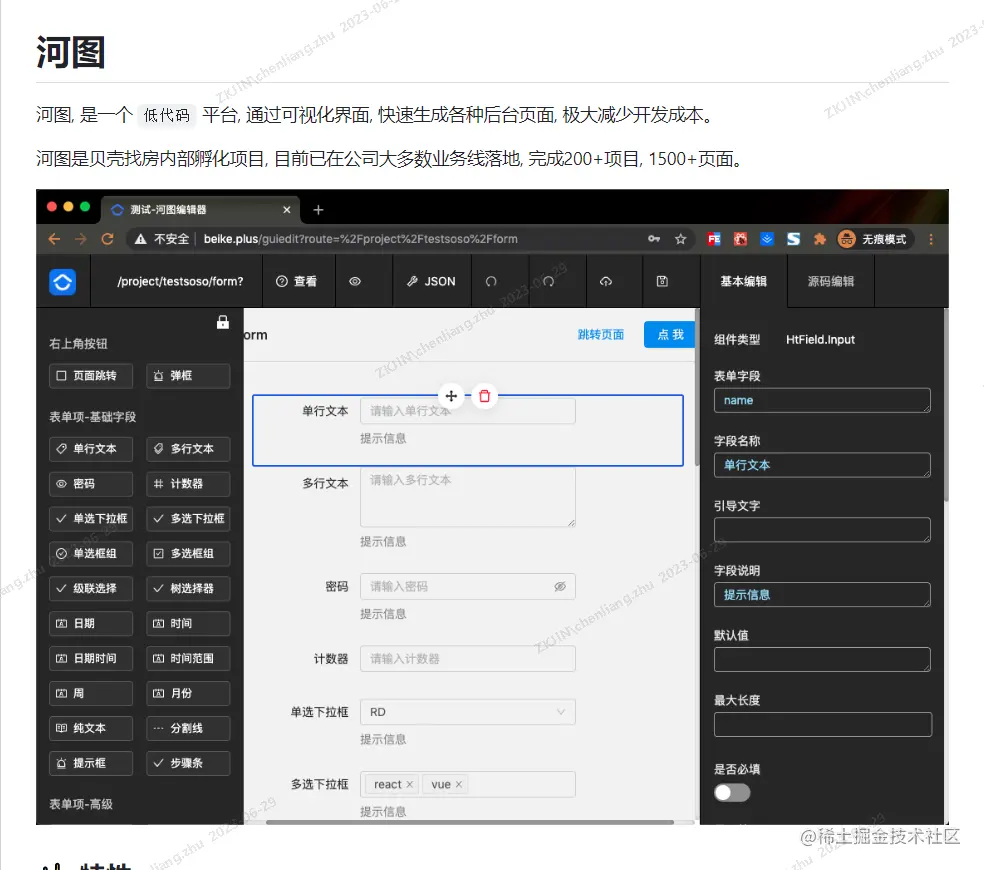Click the 请输入单行文本 input
The image size is (984, 870).
pos(468,411)
